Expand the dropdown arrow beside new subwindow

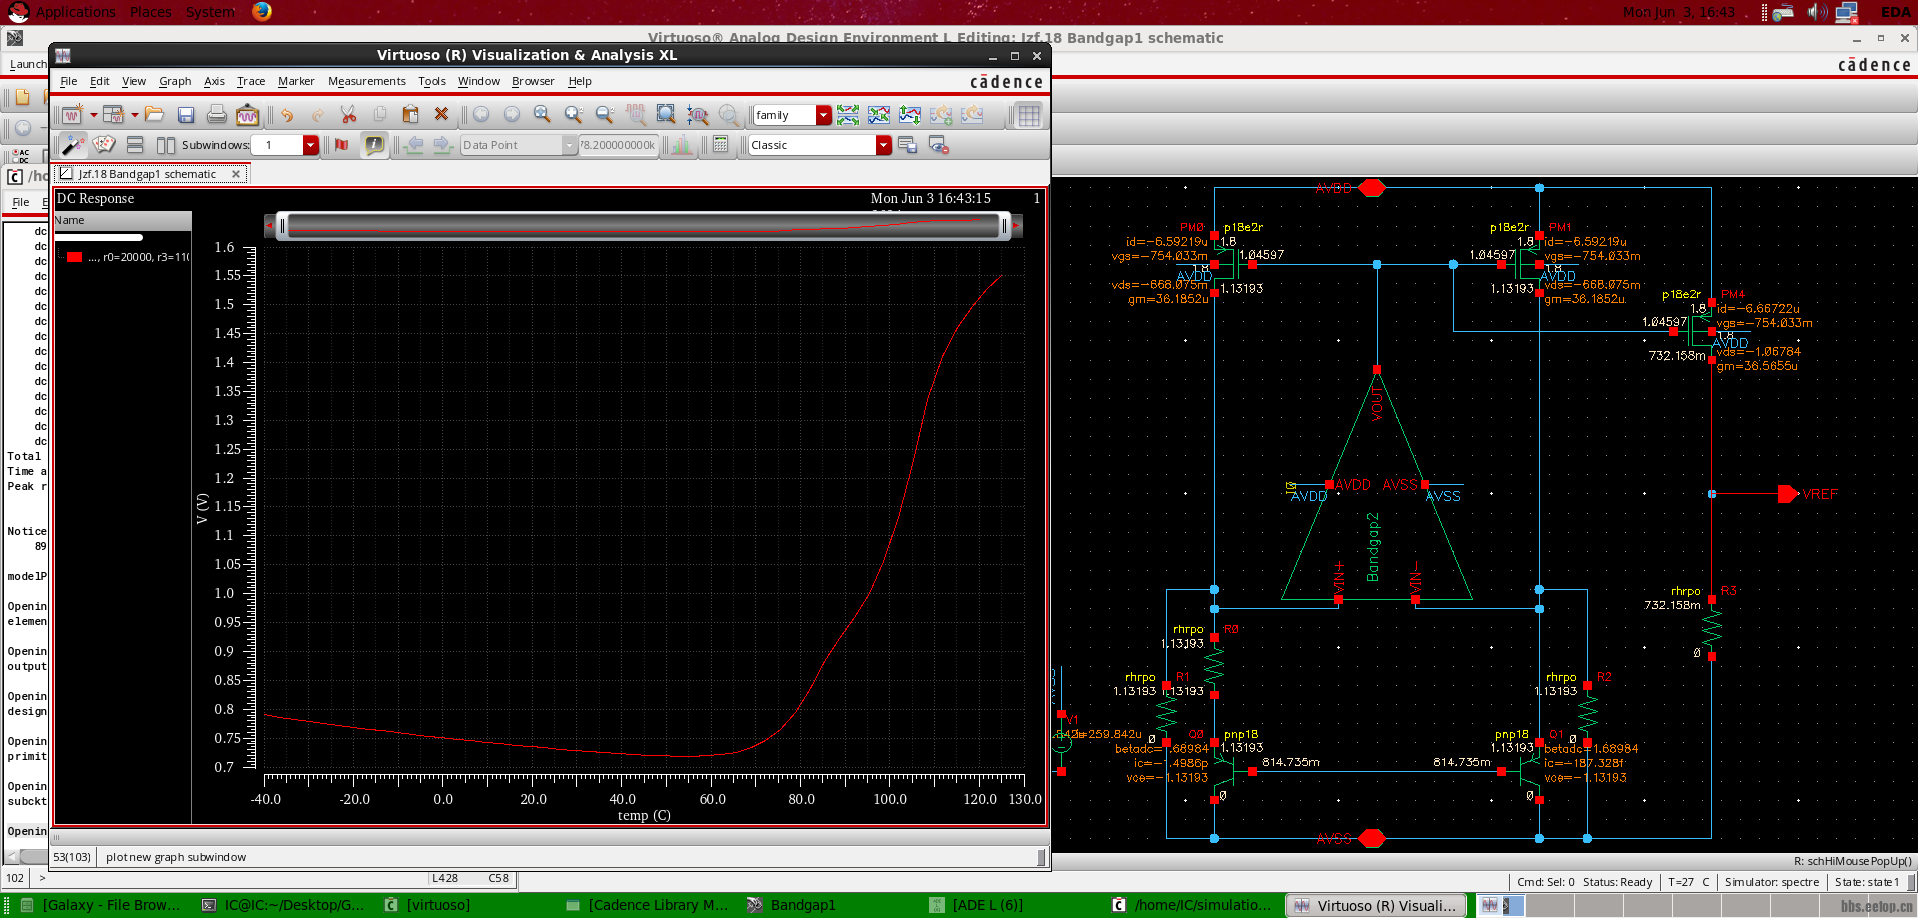[135, 115]
